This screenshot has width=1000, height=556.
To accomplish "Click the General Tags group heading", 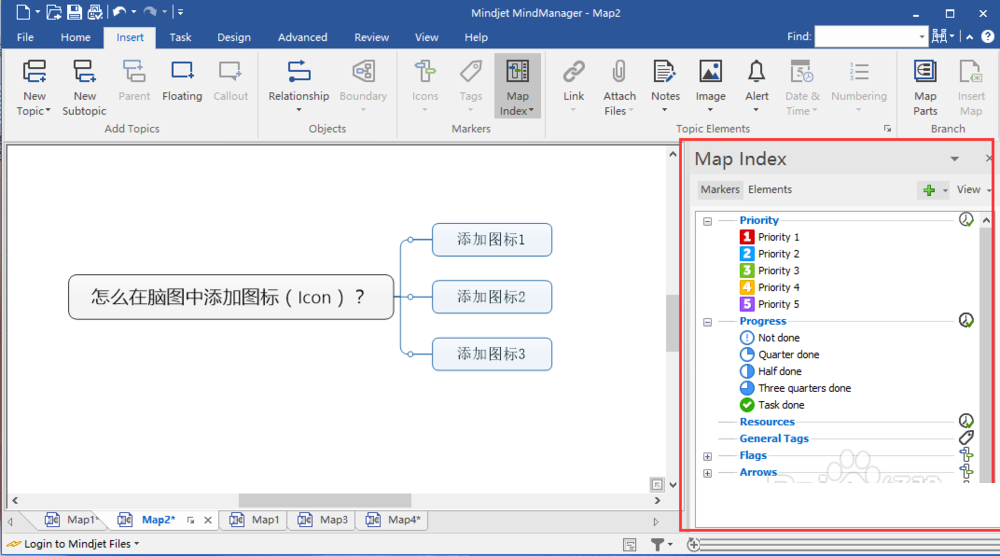I will click(774, 439).
